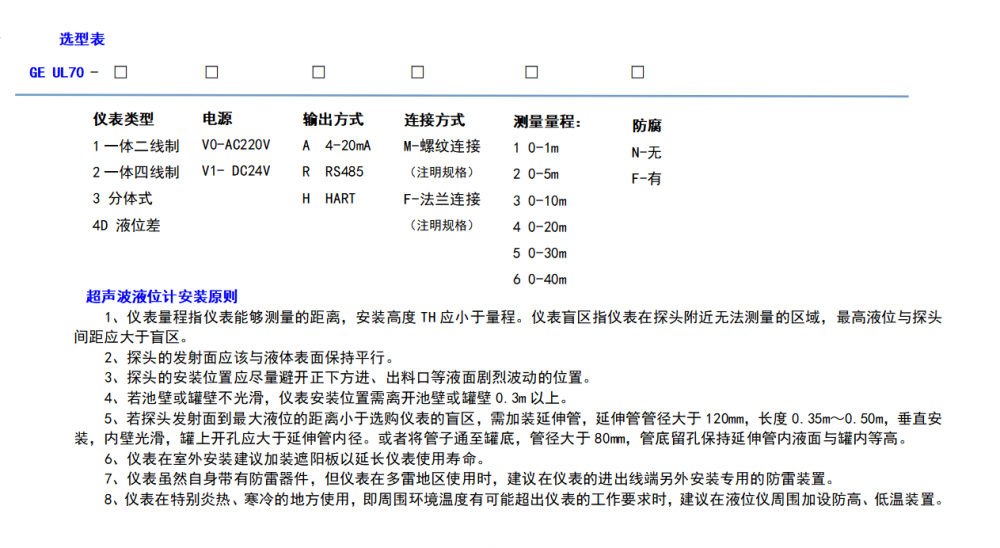Image resolution: width=1000 pixels, height=548 pixels.
Task: Click anti-corrosion option N-无
Action: point(646,152)
